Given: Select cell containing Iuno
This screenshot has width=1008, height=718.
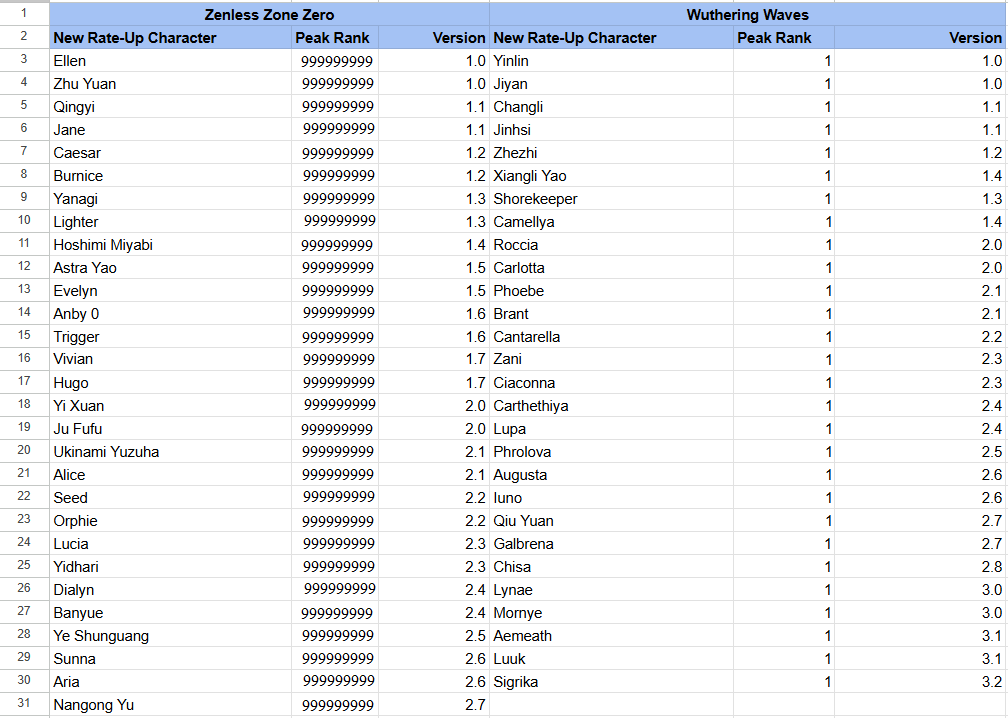Looking at the screenshot, I should [611, 498].
